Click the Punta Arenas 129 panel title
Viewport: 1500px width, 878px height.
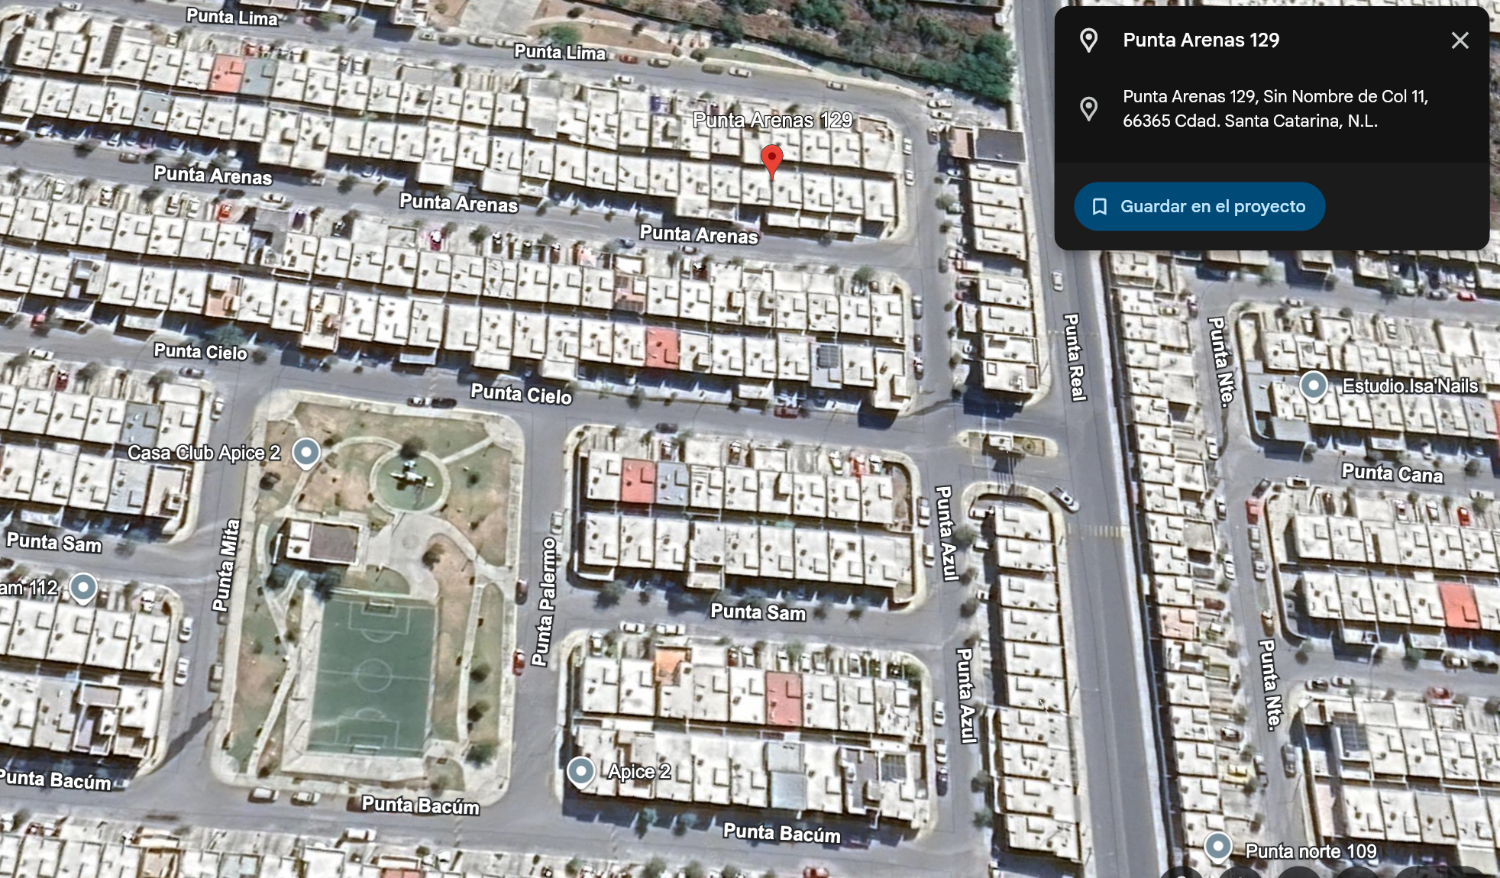(1201, 40)
